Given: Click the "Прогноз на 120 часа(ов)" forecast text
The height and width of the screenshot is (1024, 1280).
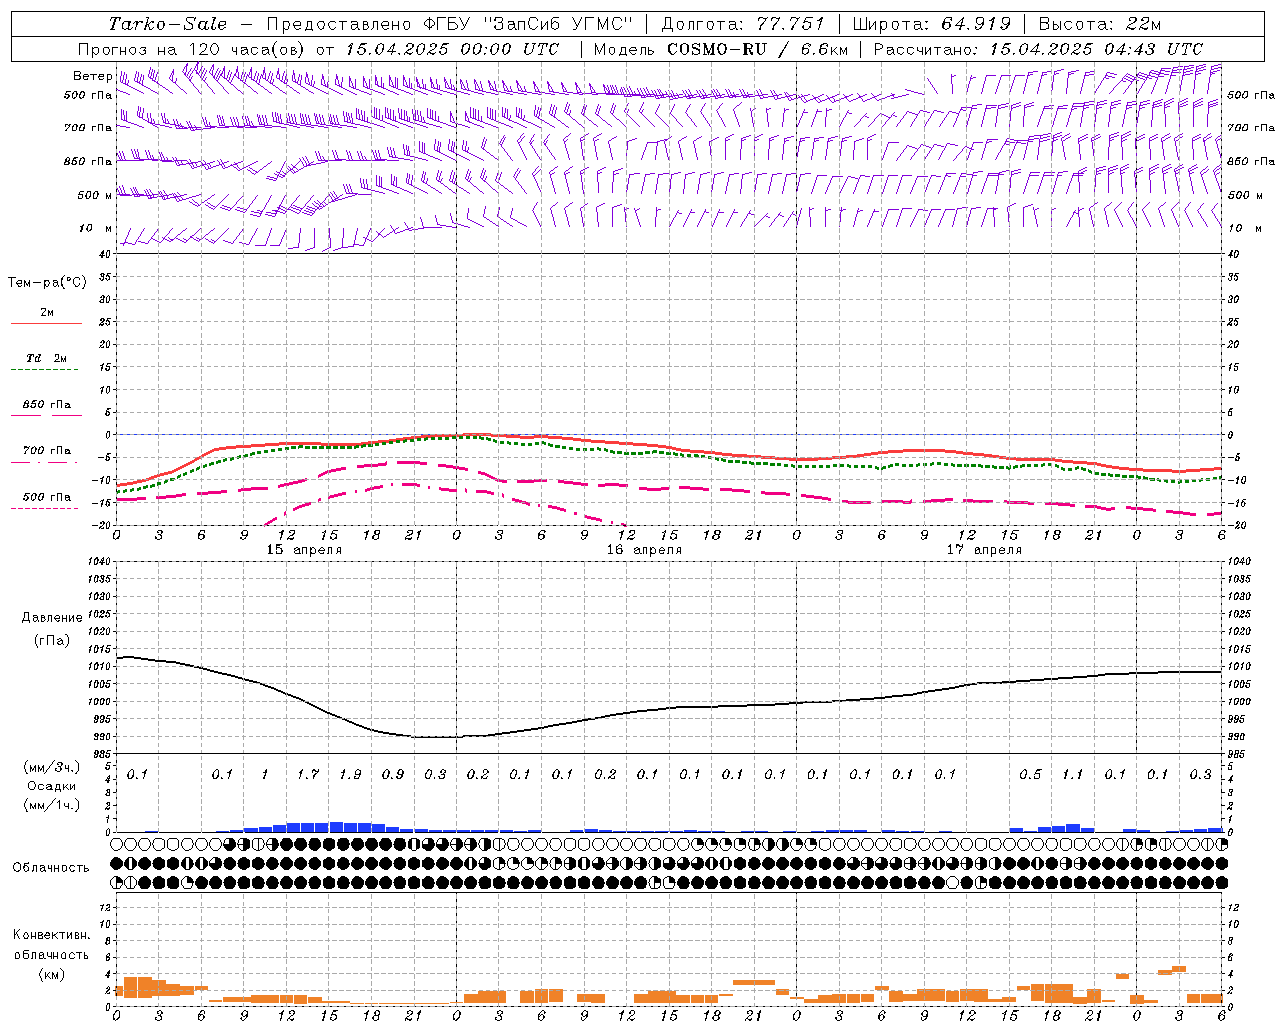Looking at the screenshot, I should [x=193, y=49].
